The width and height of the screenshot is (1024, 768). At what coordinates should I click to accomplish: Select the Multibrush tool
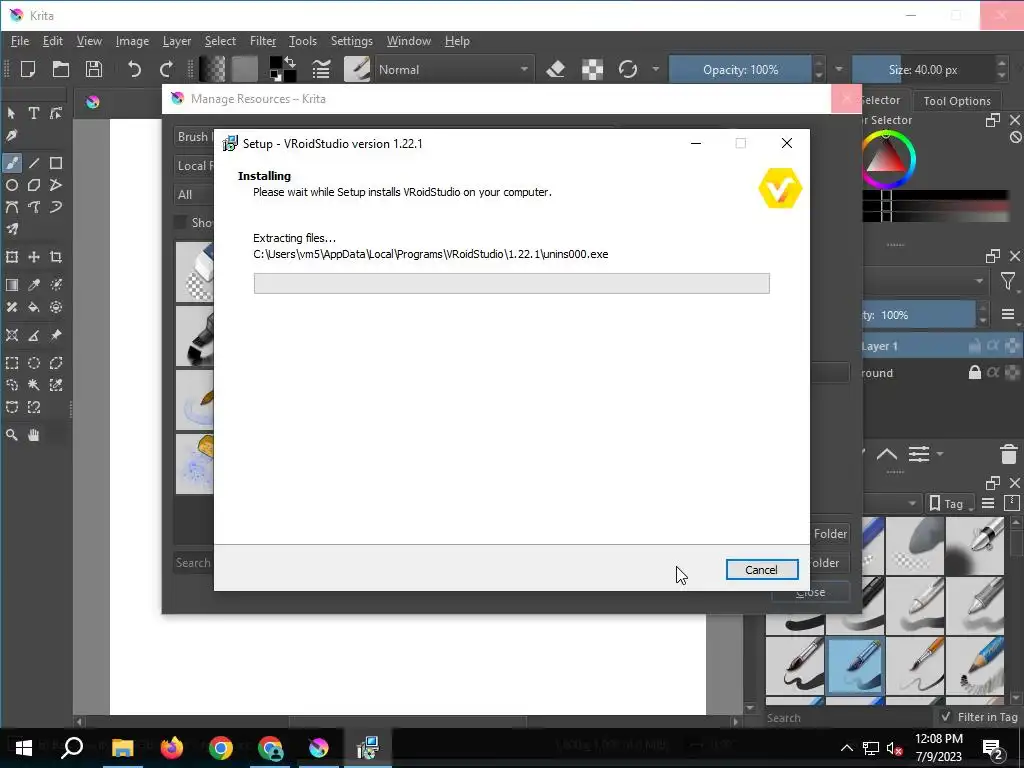point(12,229)
